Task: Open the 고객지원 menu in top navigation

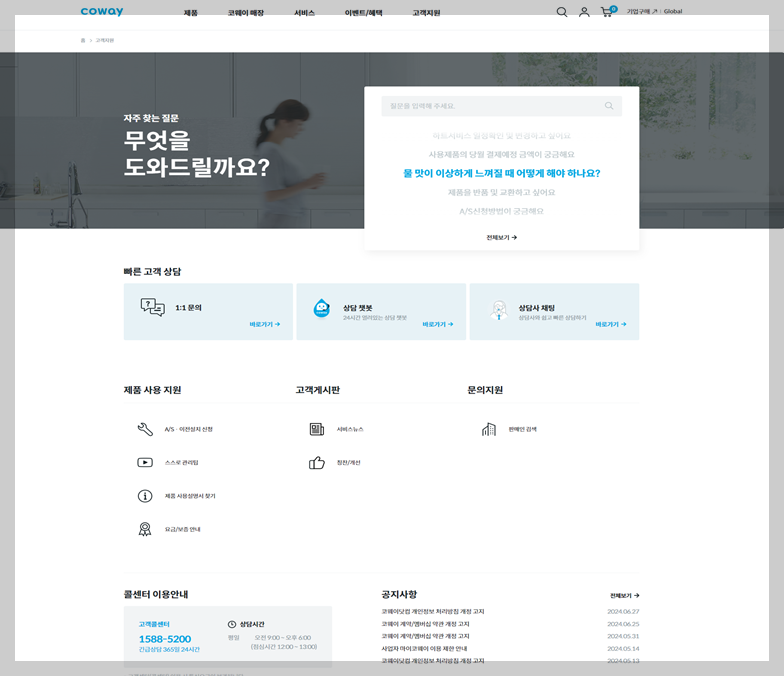Action: point(426,13)
